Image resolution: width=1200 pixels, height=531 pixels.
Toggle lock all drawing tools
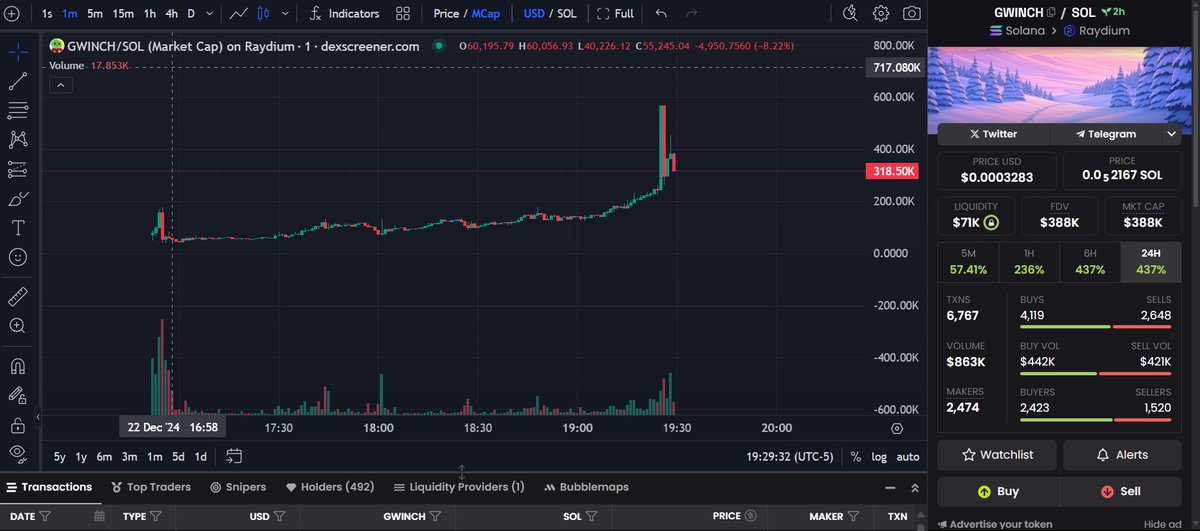[17, 424]
